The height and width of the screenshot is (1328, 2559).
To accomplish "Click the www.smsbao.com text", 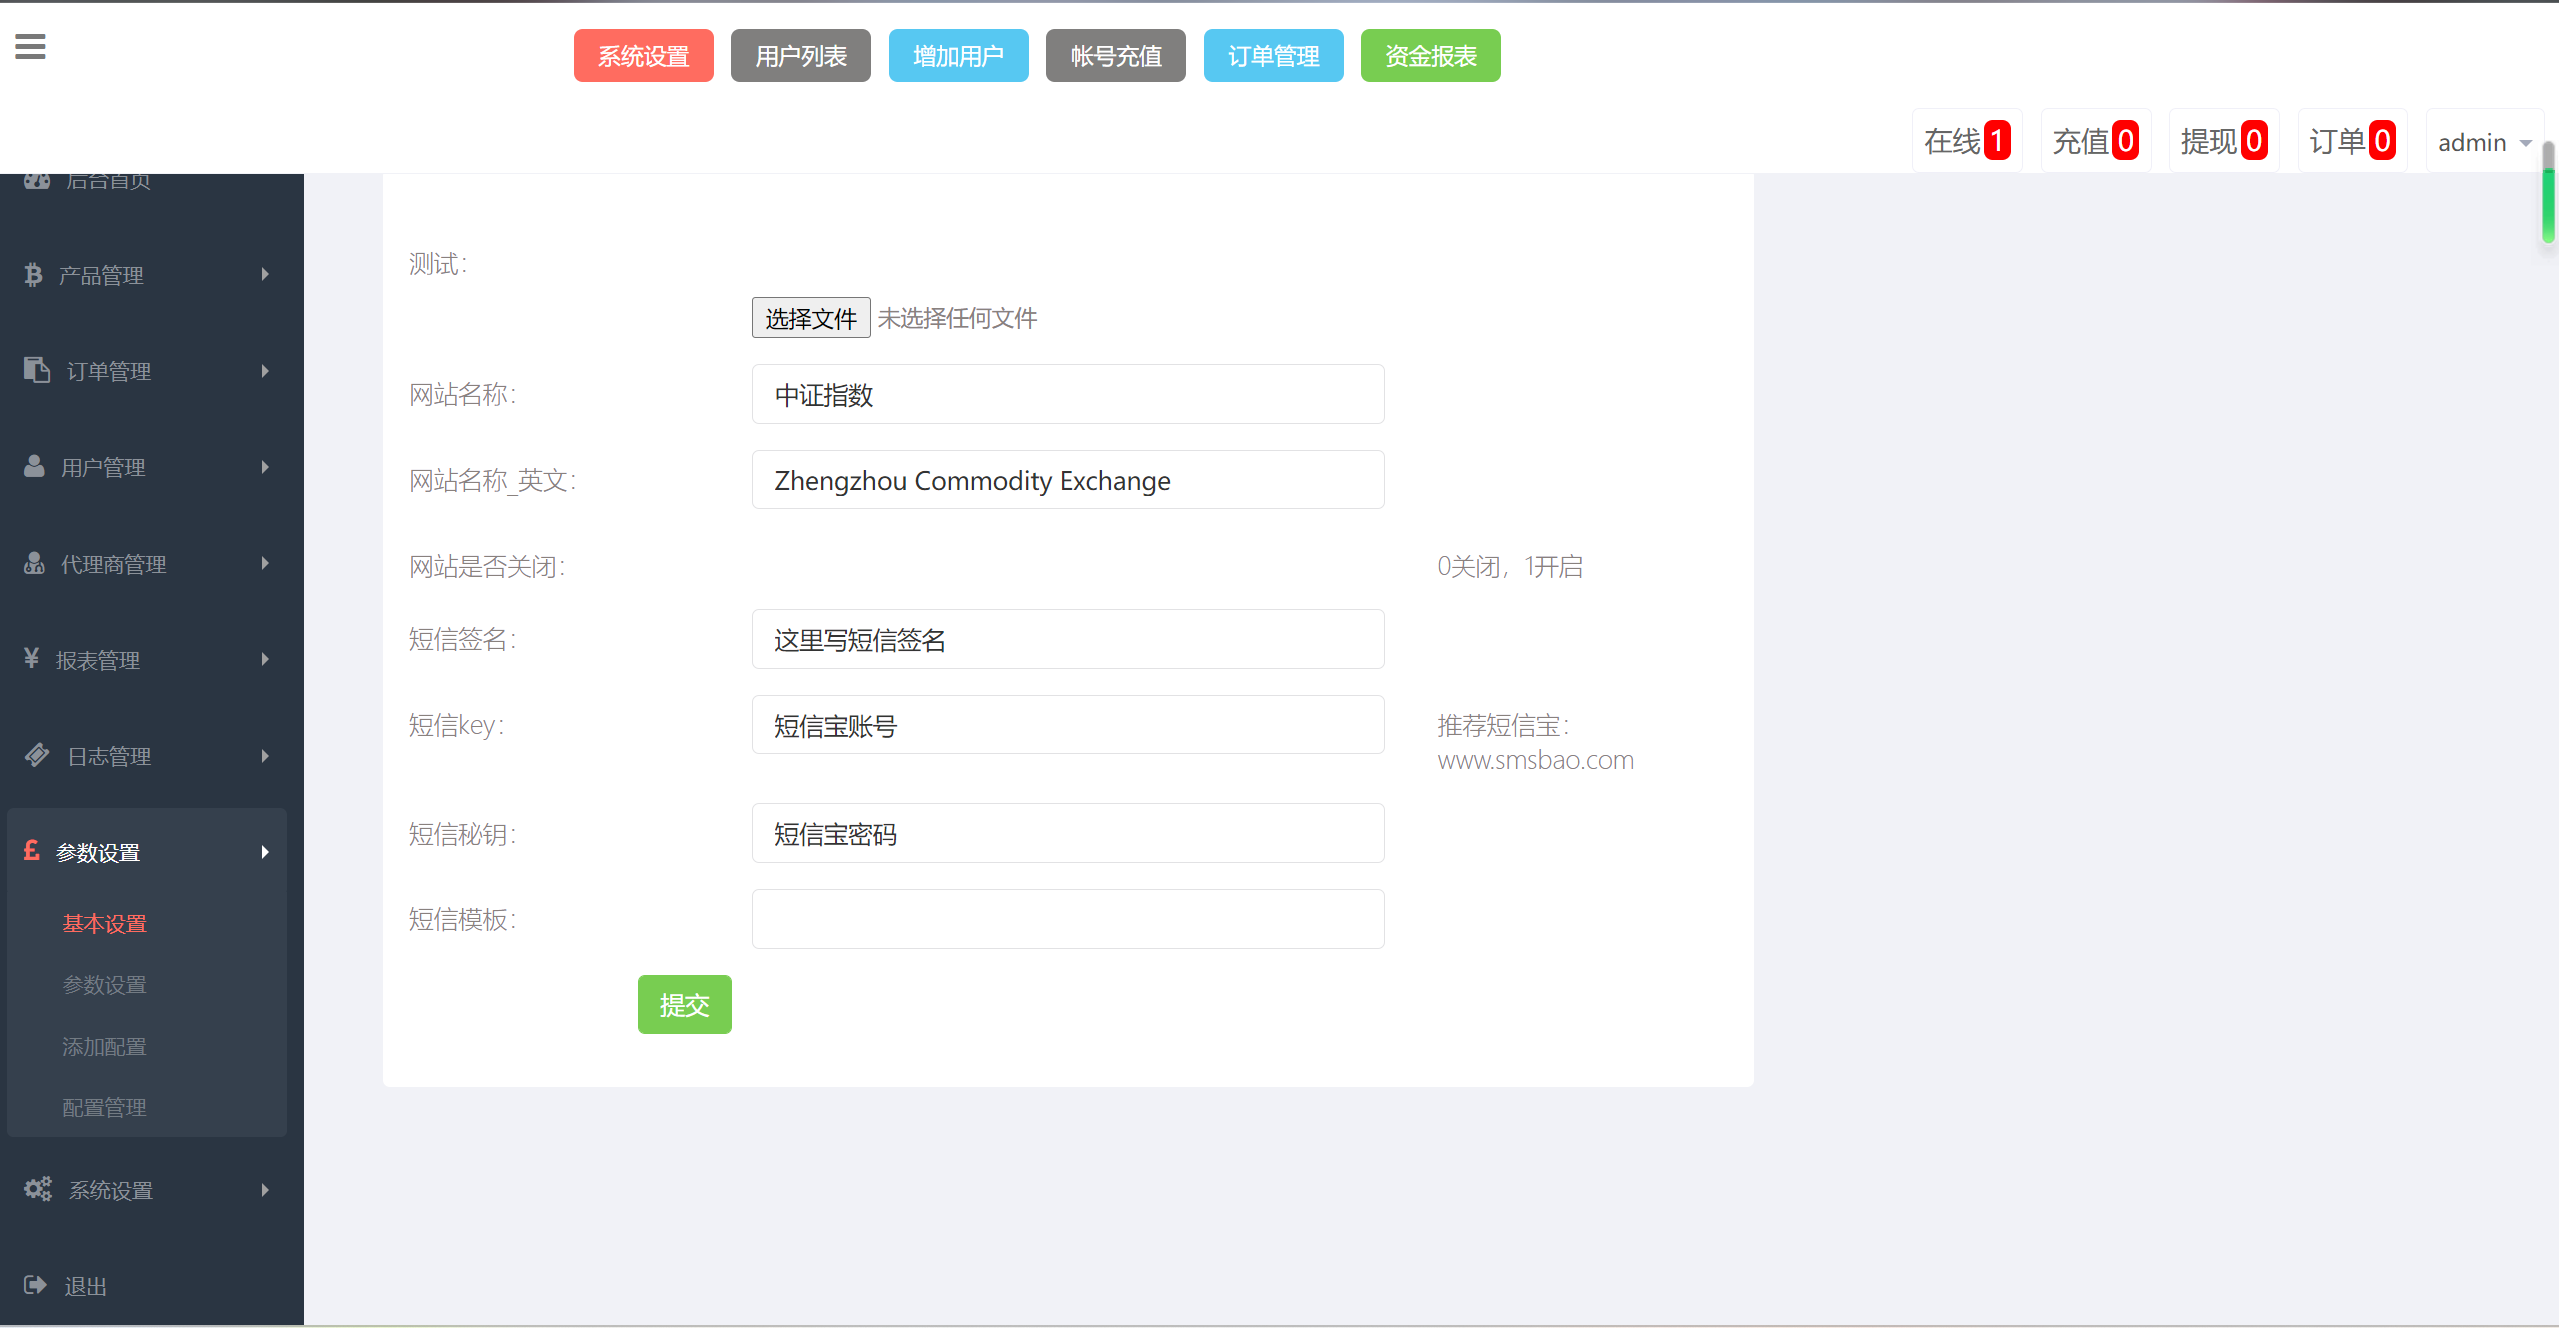I will (1536, 760).
